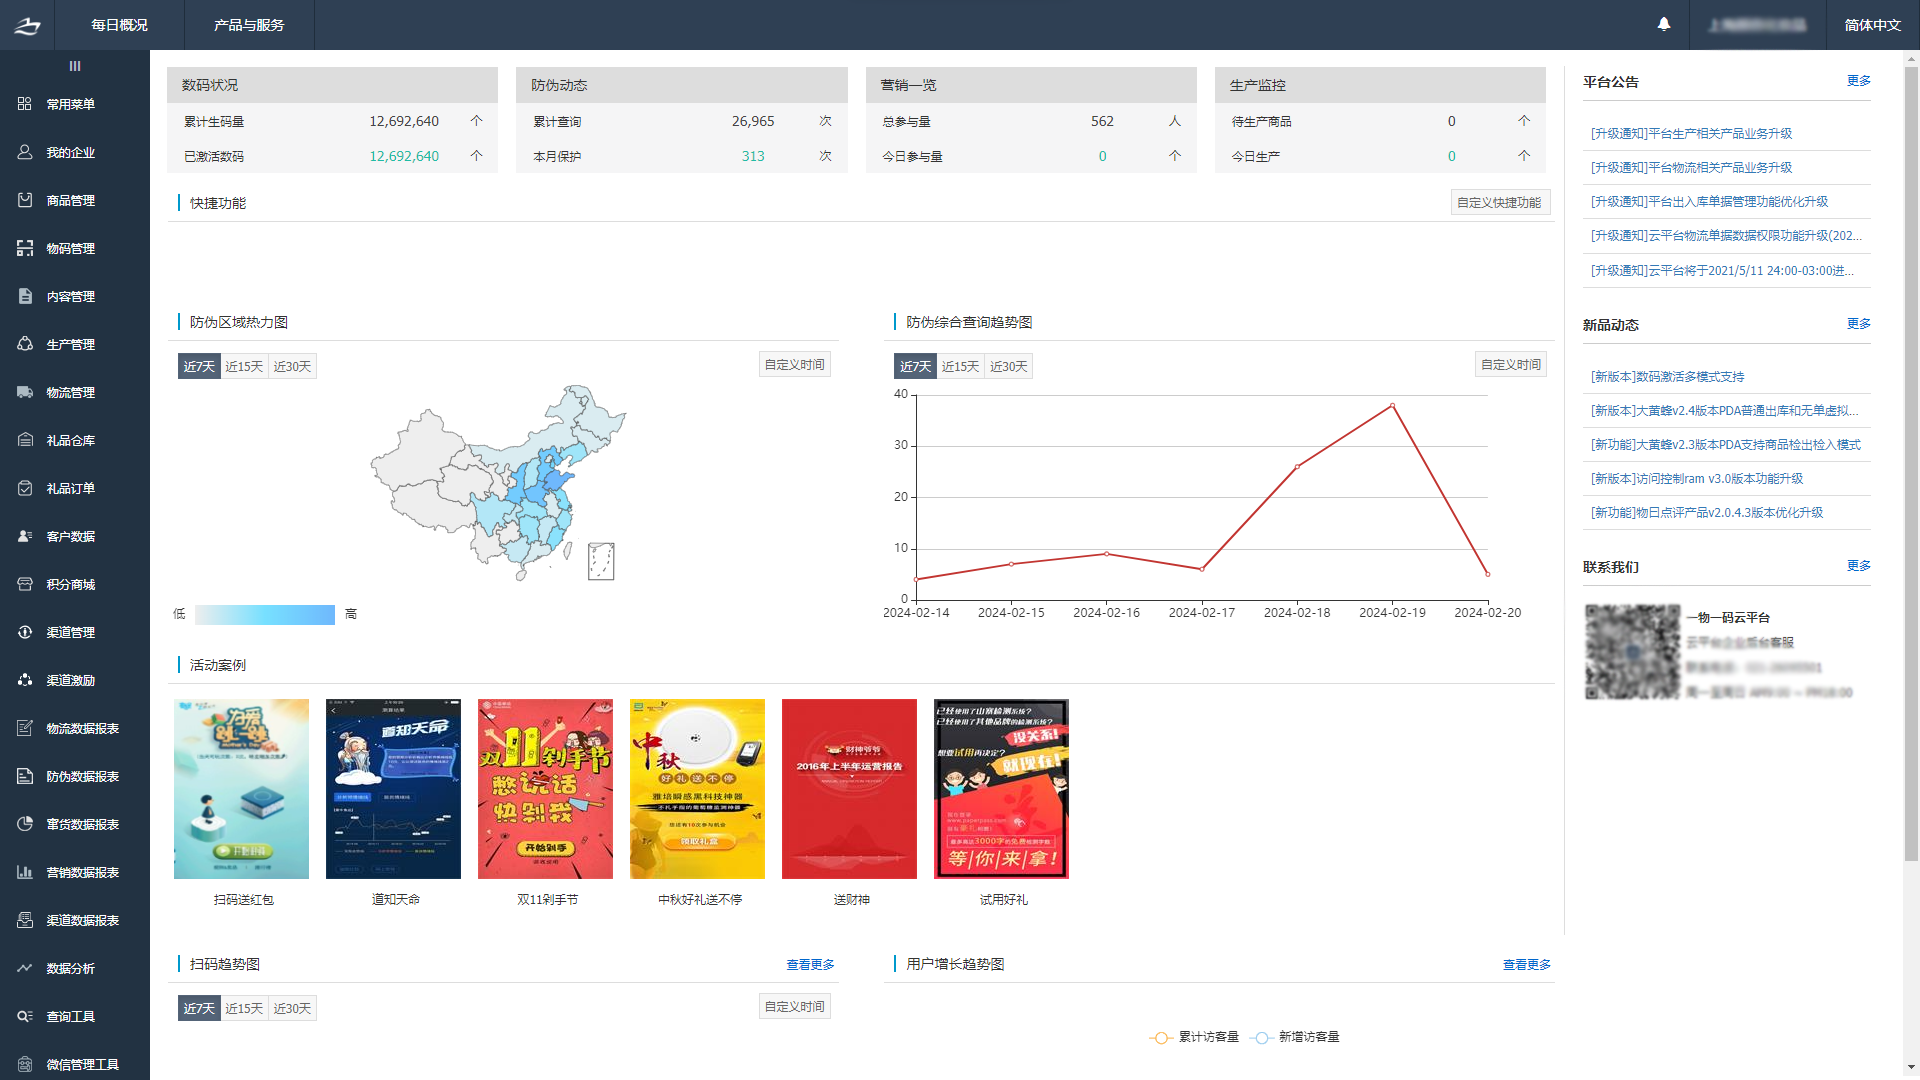The height and width of the screenshot is (1080, 1920).
Task: Click 自定义时间 in the heat map panel
Action: (x=795, y=365)
